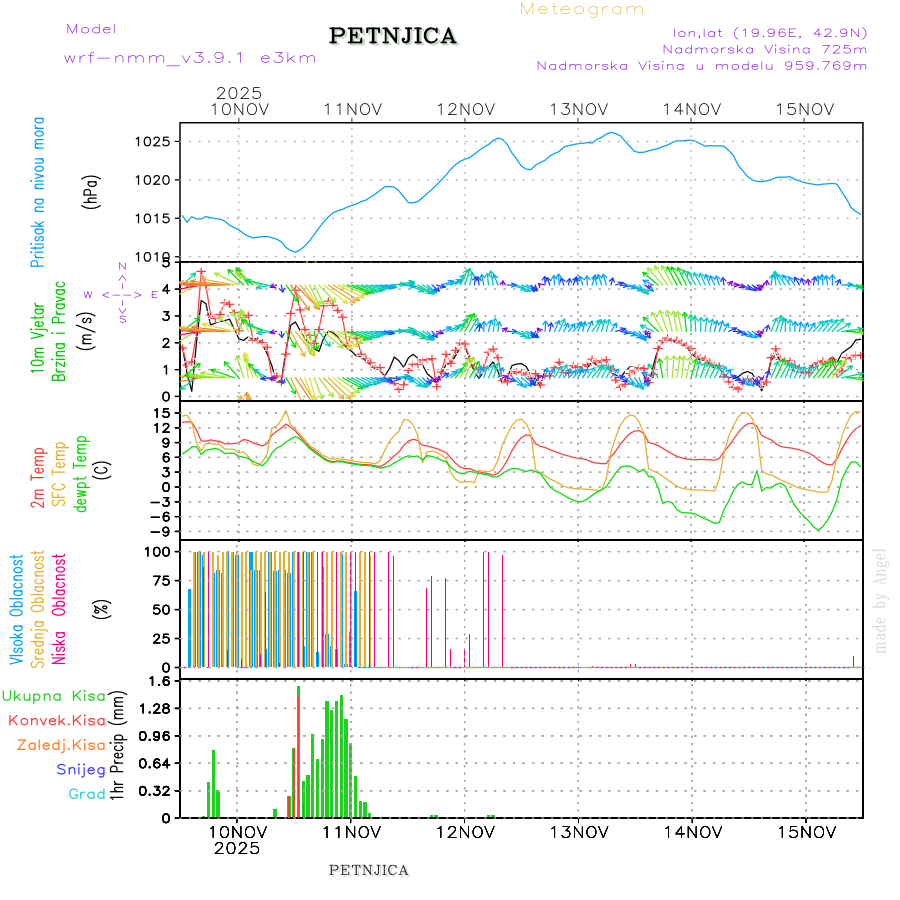Screen dimensions: 900x900
Task: Click the Meteogram heading text
Action: click(x=582, y=9)
